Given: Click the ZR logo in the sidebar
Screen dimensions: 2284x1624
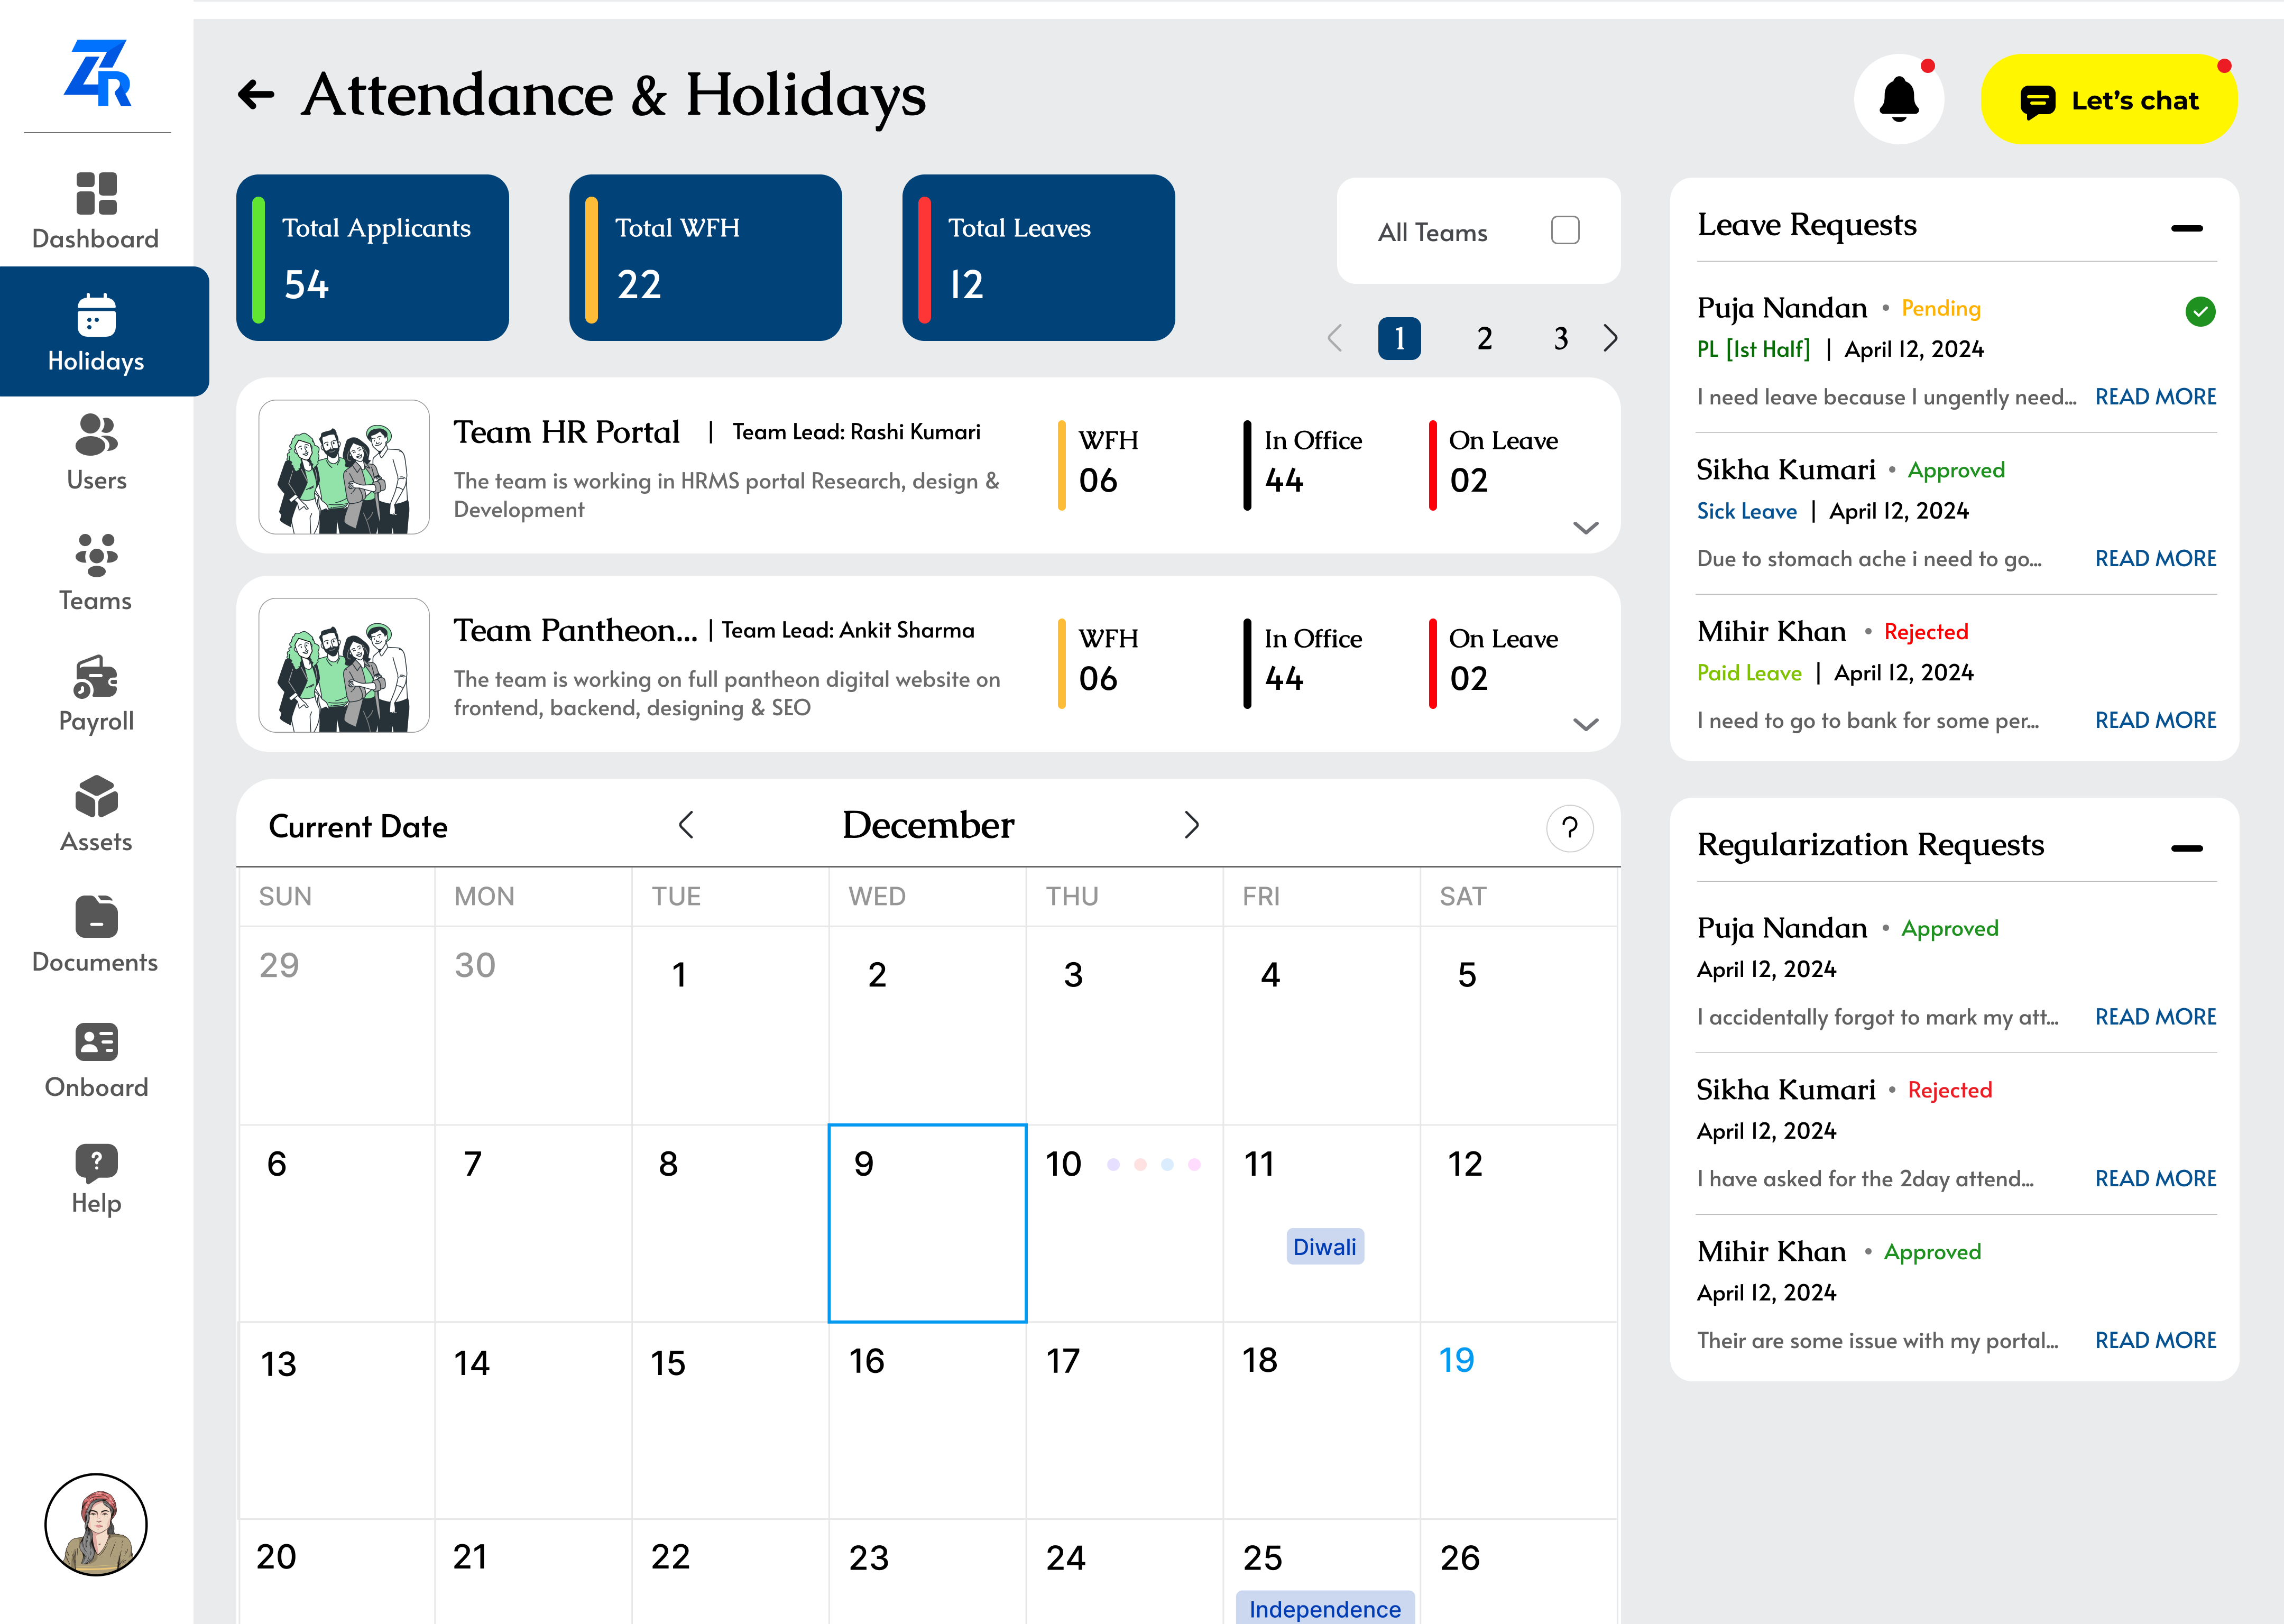Looking at the screenshot, I should coord(97,74).
